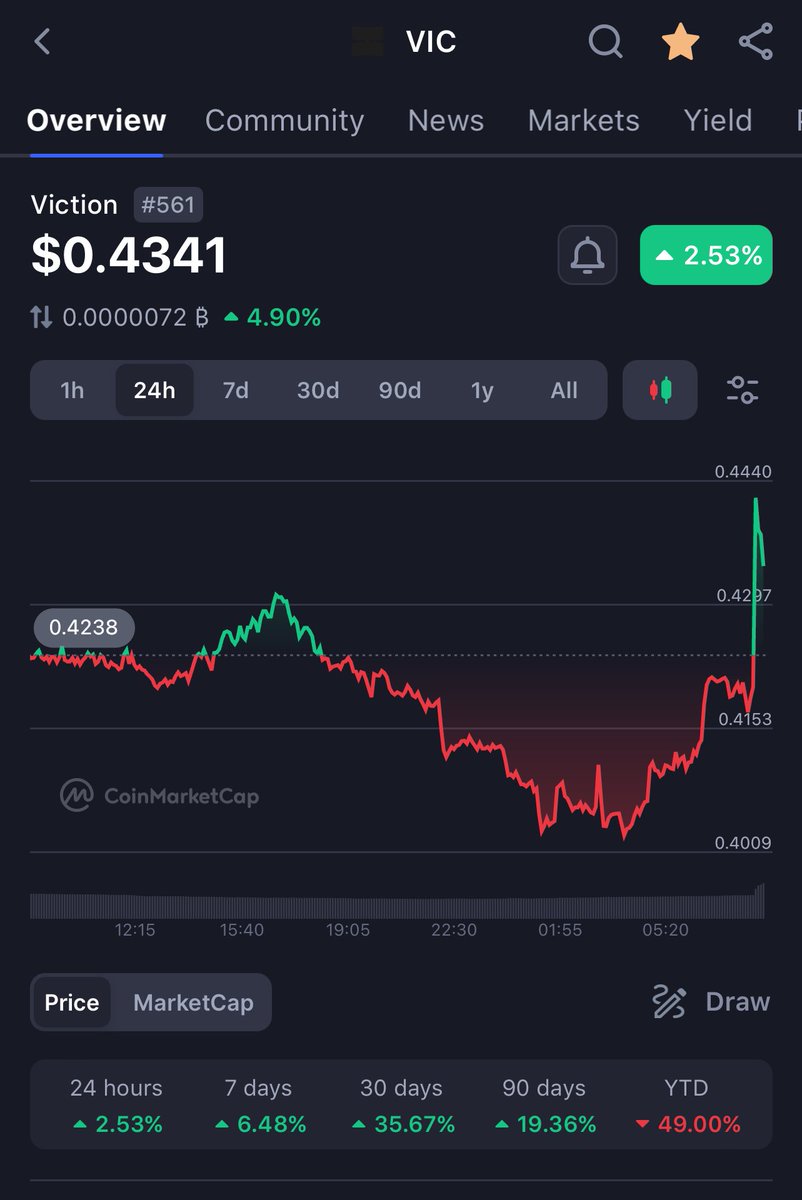Tap the 12:15 time axis label
Viewport: 802px width, 1200px height.
pos(135,930)
